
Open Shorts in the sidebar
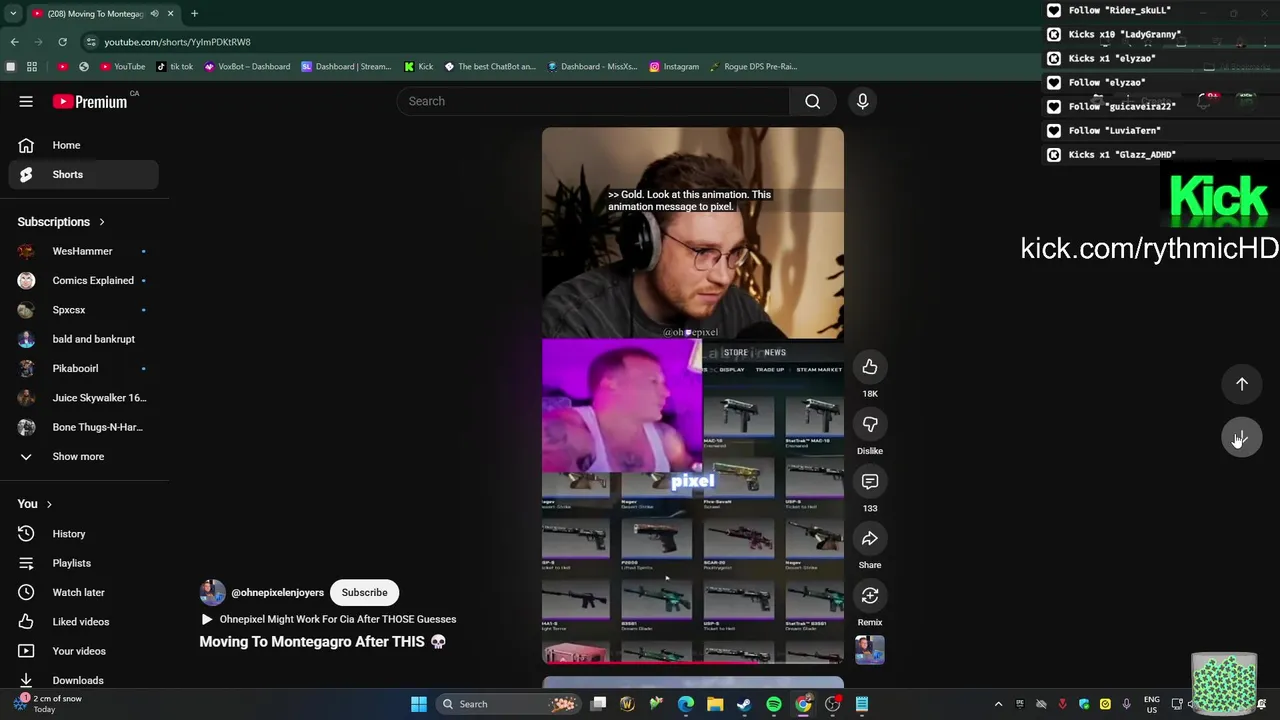pyautogui.click(x=84, y=174)
